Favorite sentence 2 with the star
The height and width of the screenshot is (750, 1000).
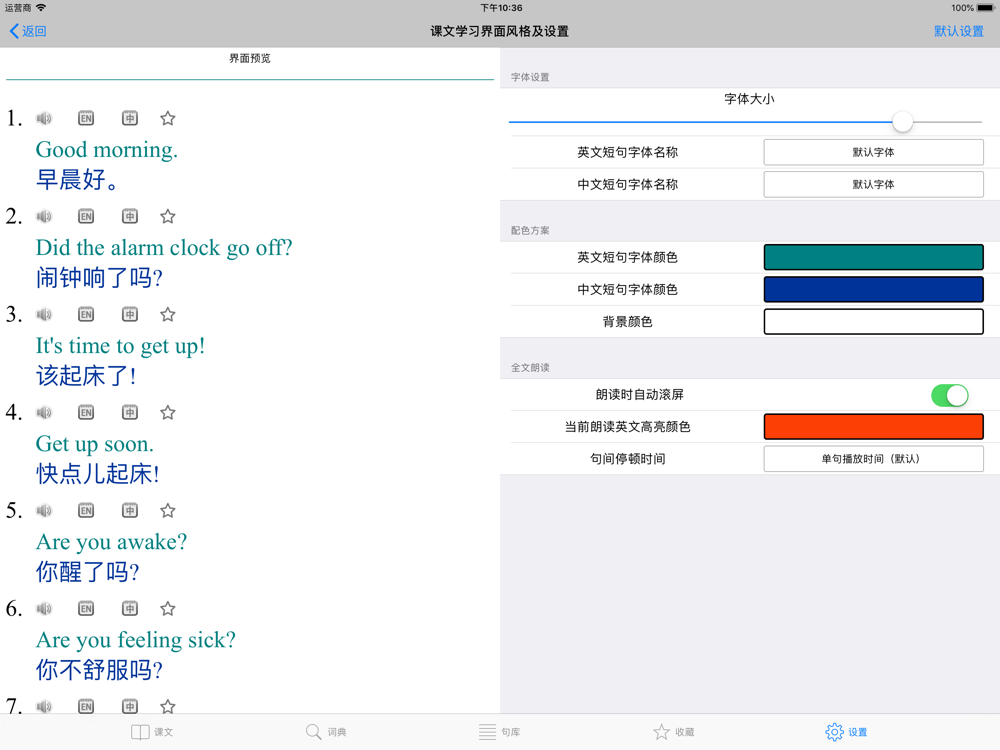point(168,216)
